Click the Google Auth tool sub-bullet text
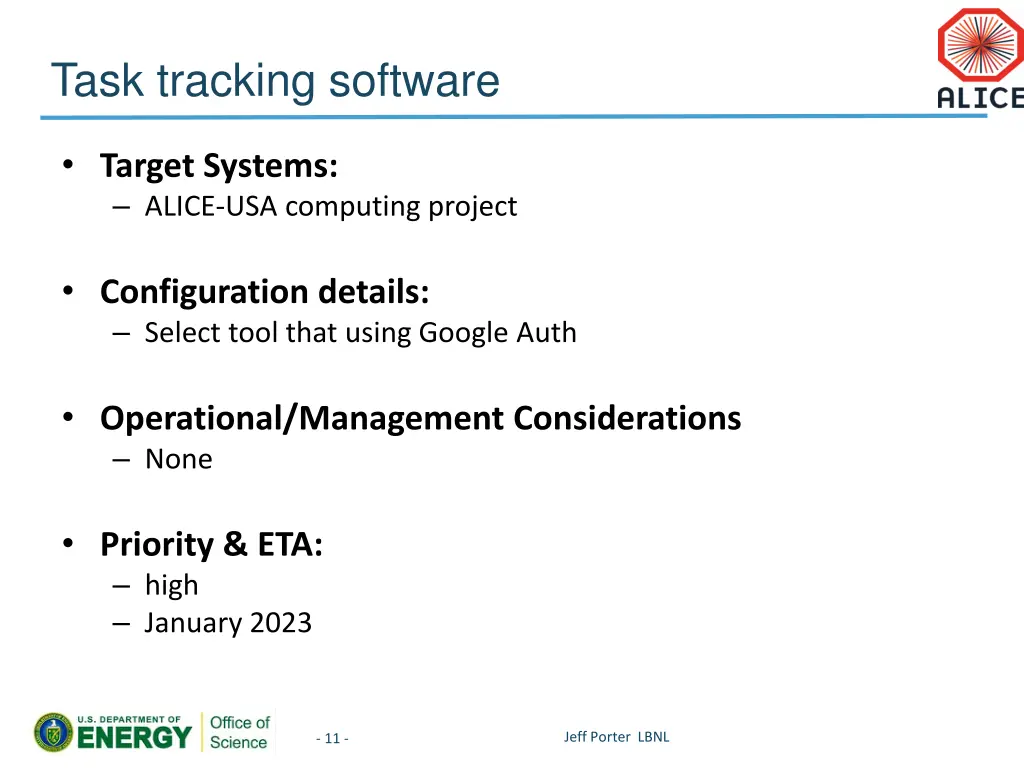The image size is (1024, 768). [360, 332]
